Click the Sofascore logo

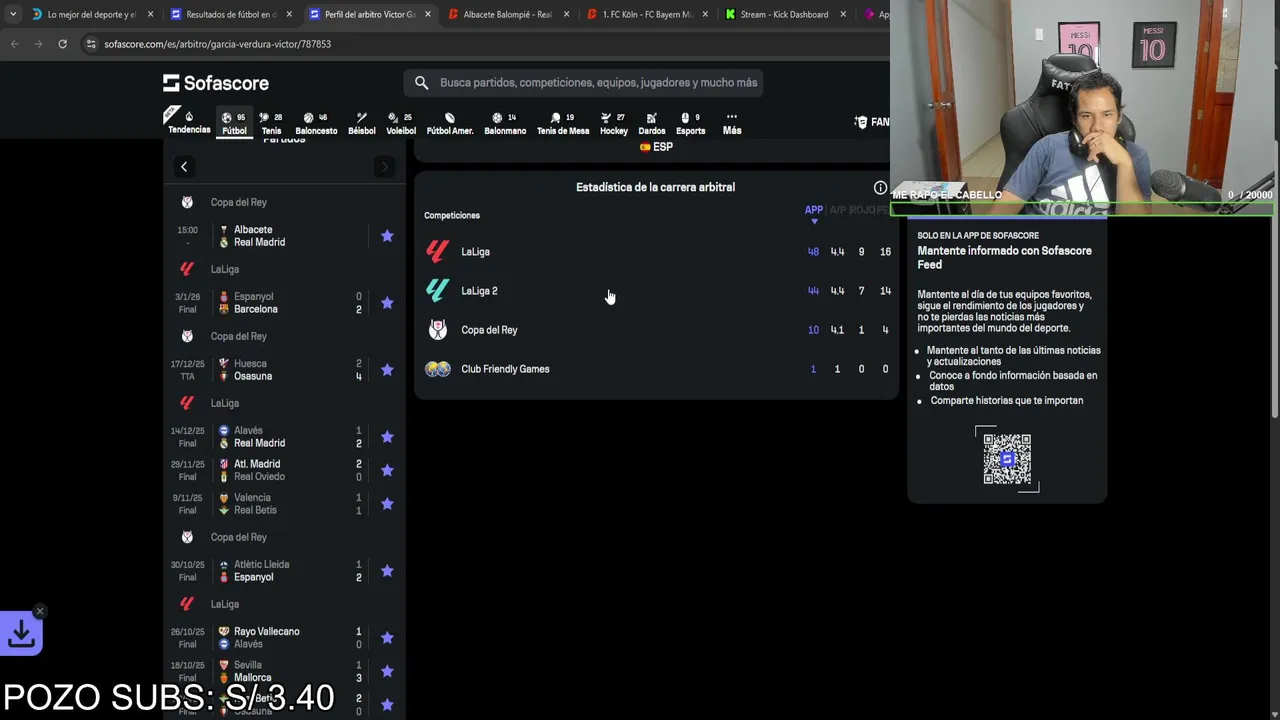point(216,83)
